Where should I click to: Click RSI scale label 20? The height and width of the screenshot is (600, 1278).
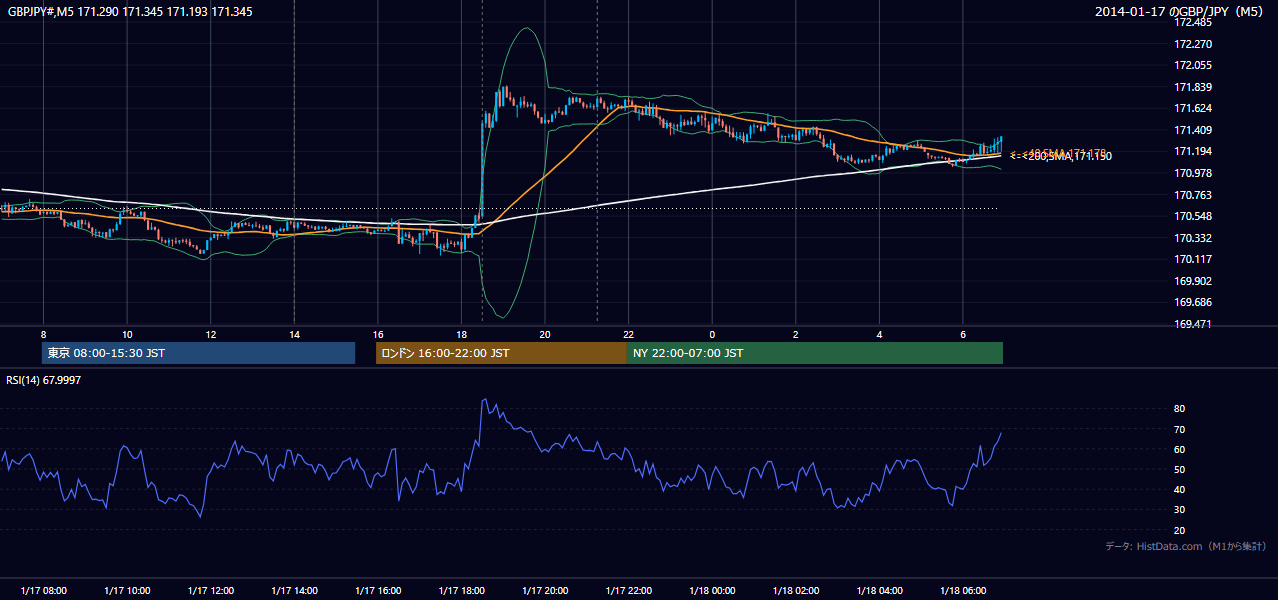[1179, 530]
